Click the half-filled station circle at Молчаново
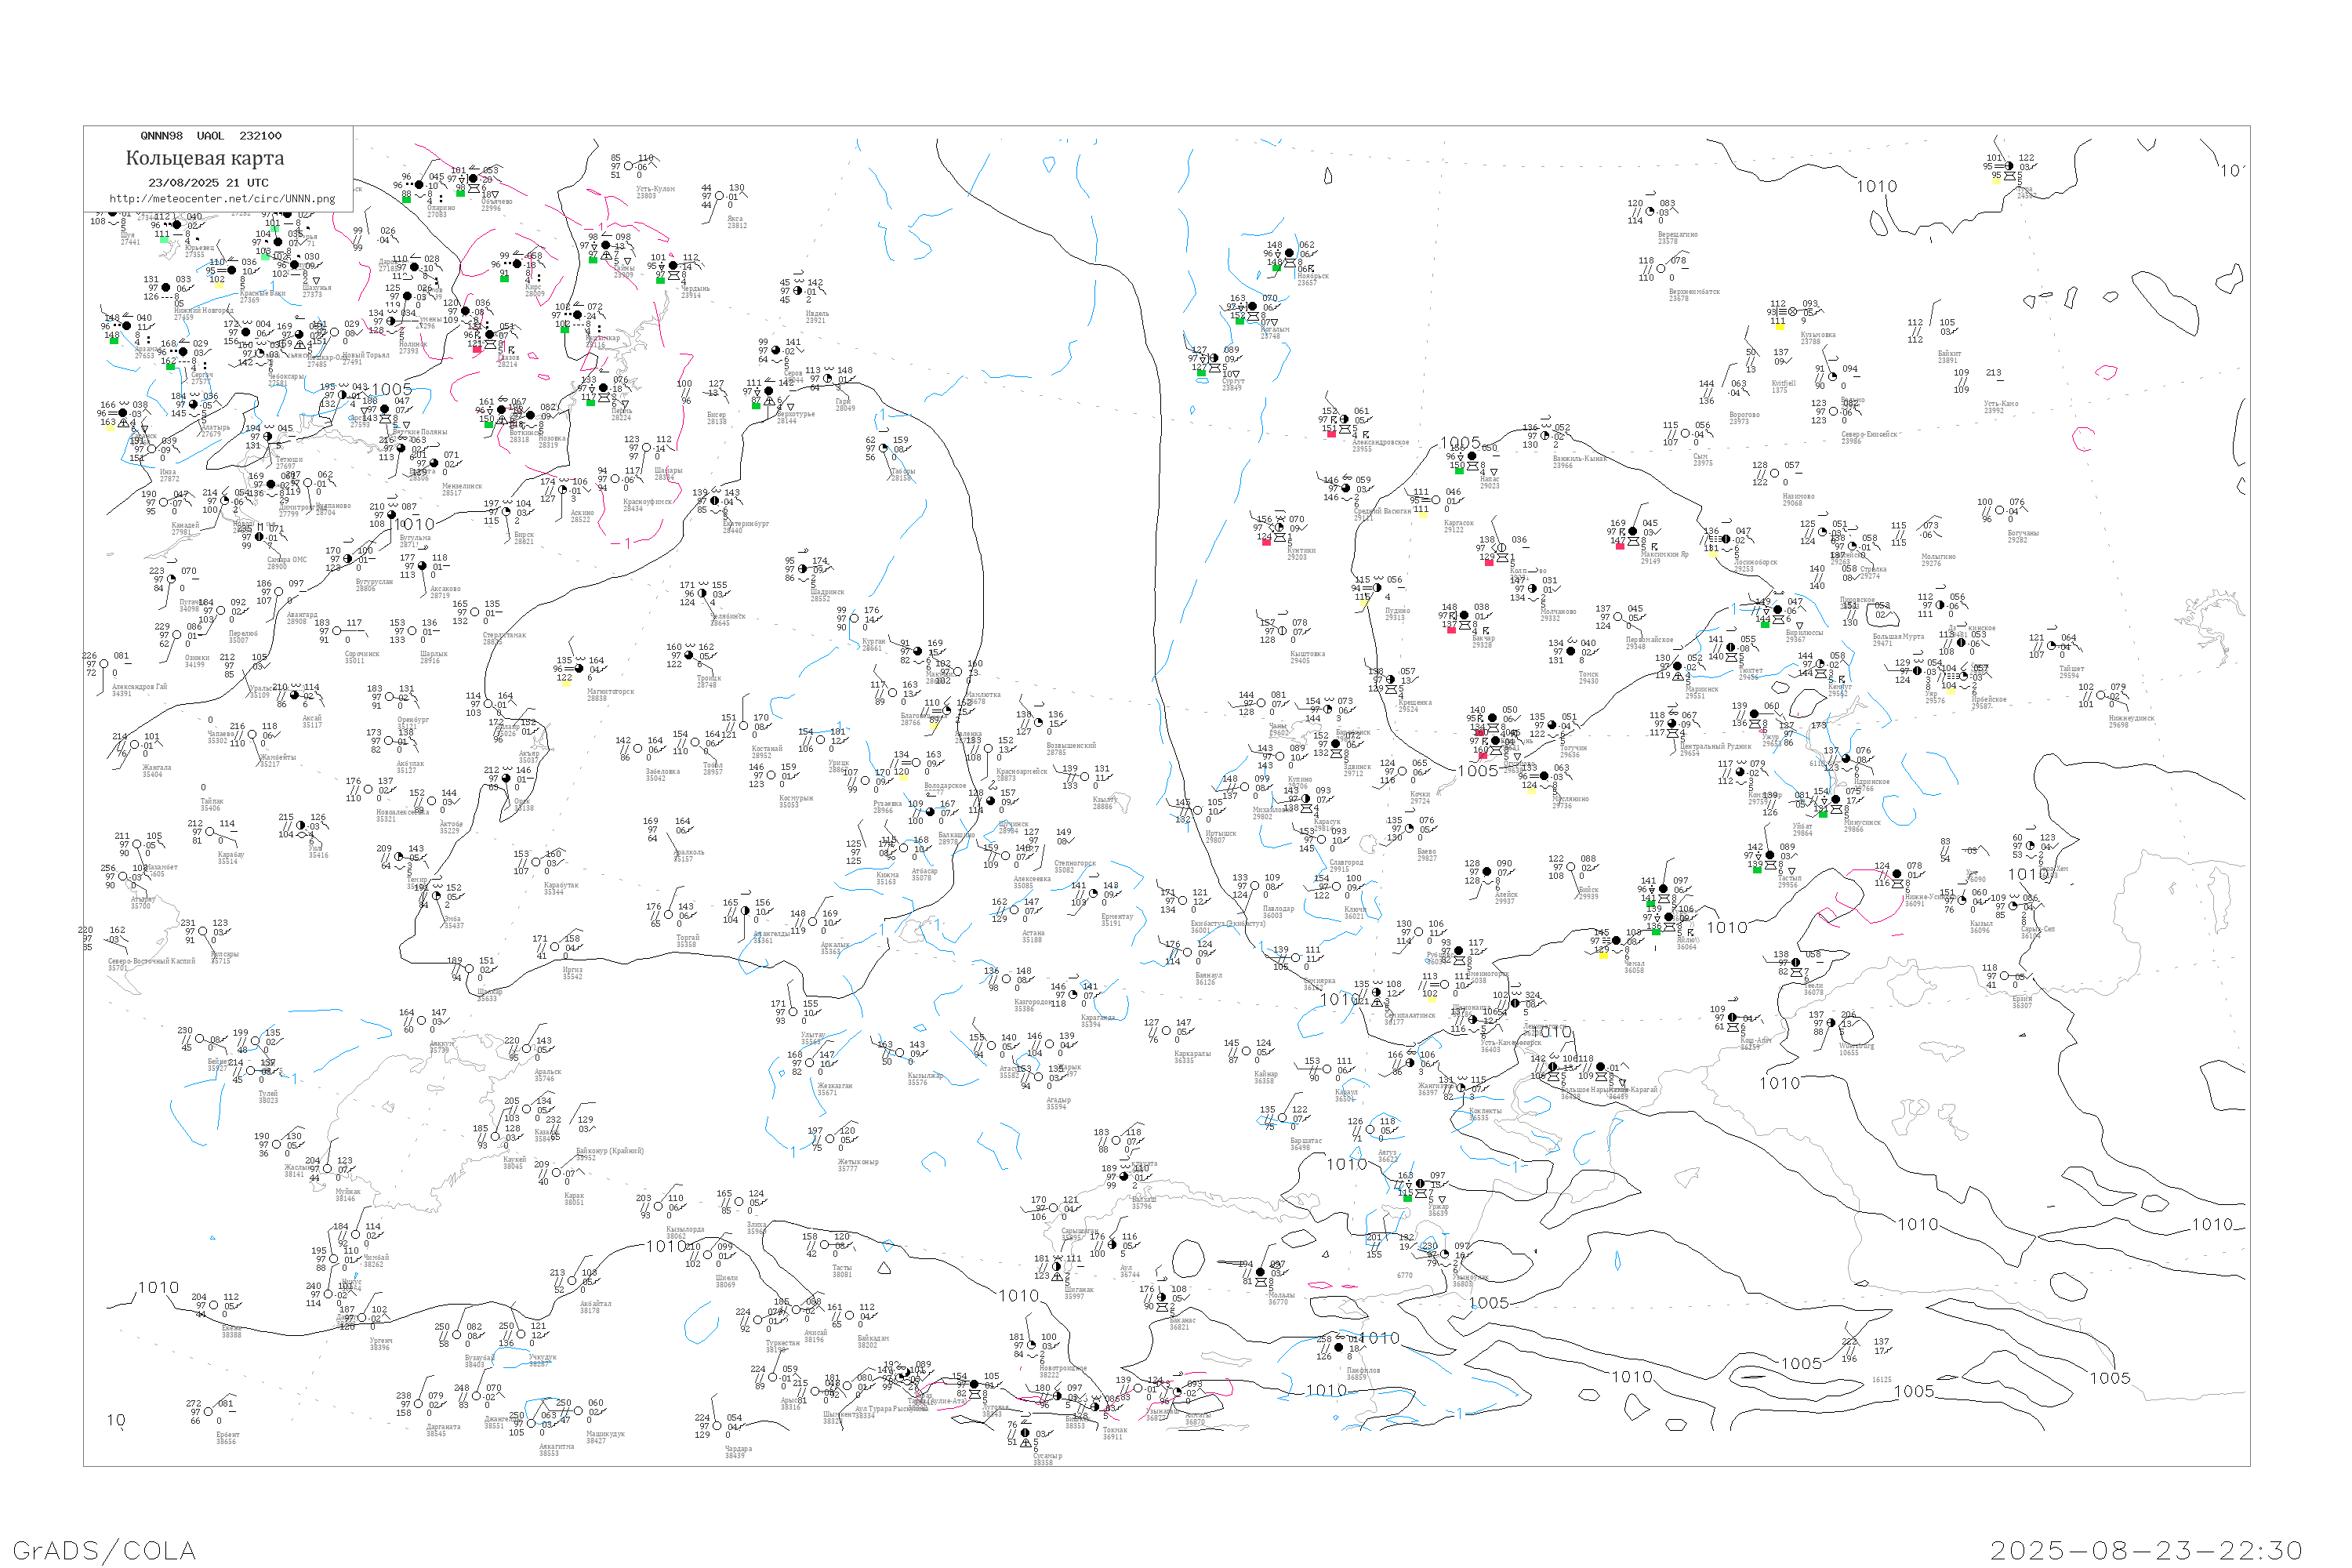The height and width of the screenshot is (1568, 2352). point(1532,589)
